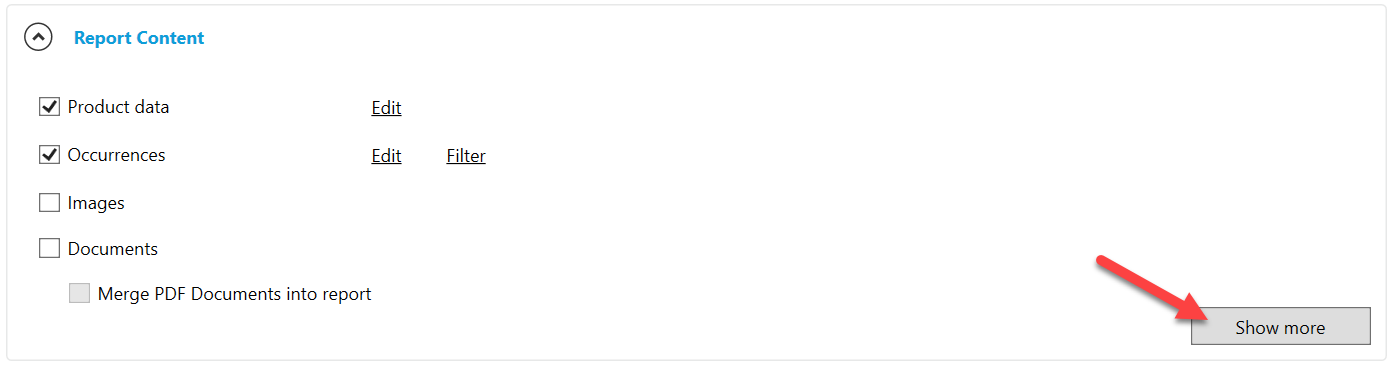Click the Occurrences label text
The image size is (1389, 366).
(116, 155)
